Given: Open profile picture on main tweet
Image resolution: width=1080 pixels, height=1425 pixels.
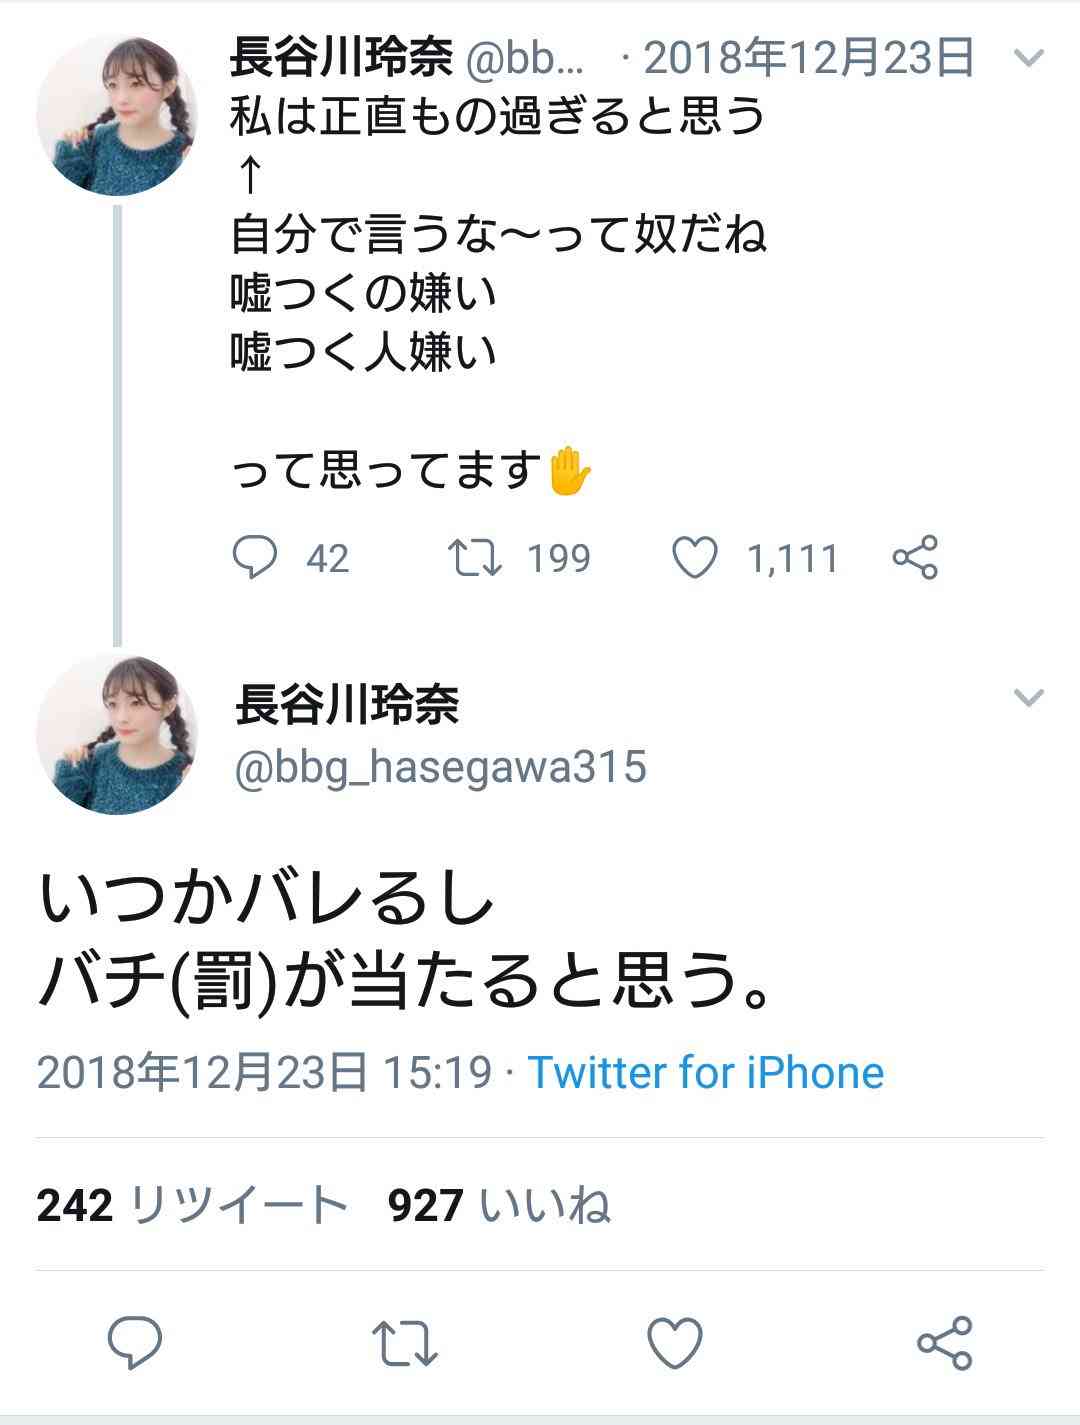Looking at the screenshot, I should tap(117, 735).
